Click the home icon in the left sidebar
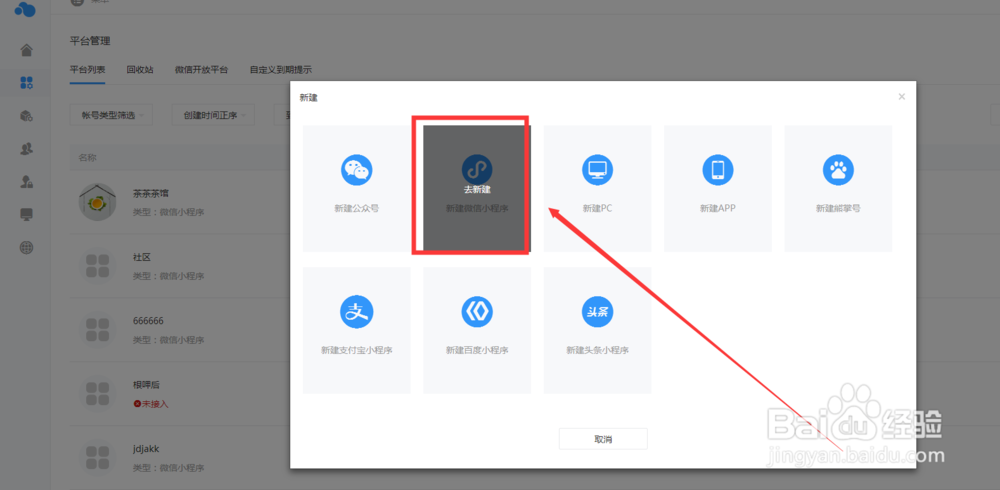The width and height of the screenshot is (1000, 490). tap(26, 50)
